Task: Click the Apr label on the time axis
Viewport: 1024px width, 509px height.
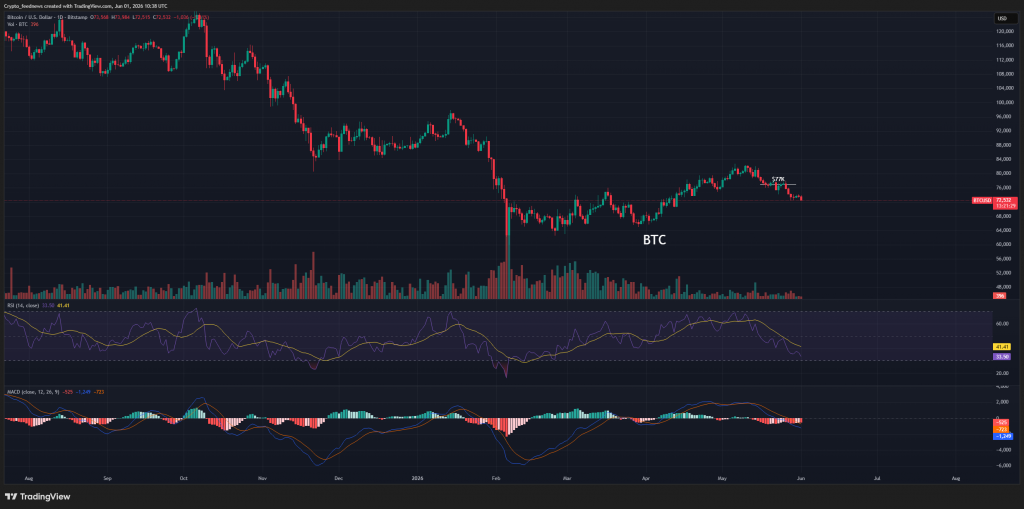Action: (647, 478)
